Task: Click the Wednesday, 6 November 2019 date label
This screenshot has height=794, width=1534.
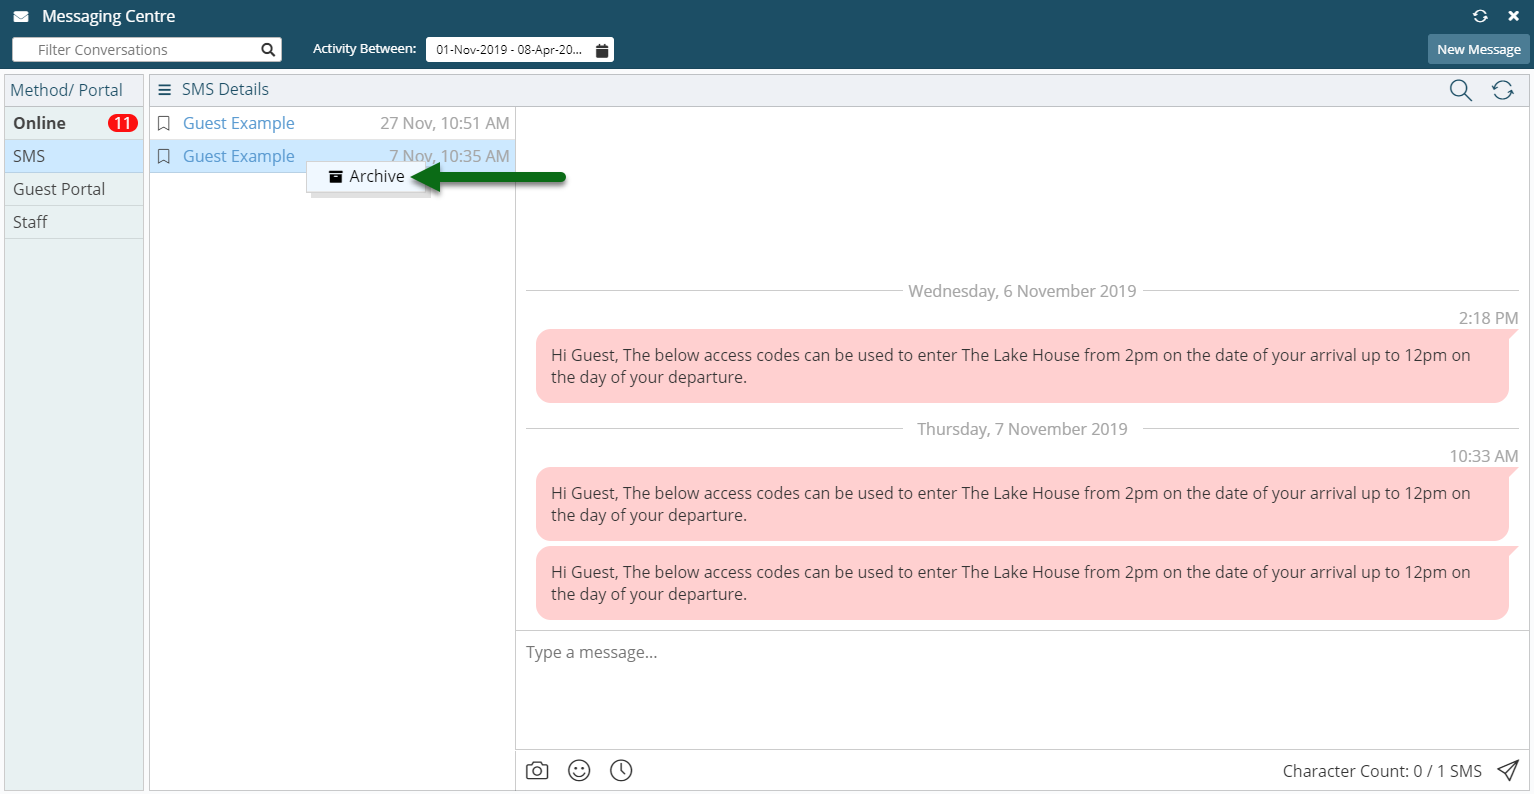Action: [1022, 291]
